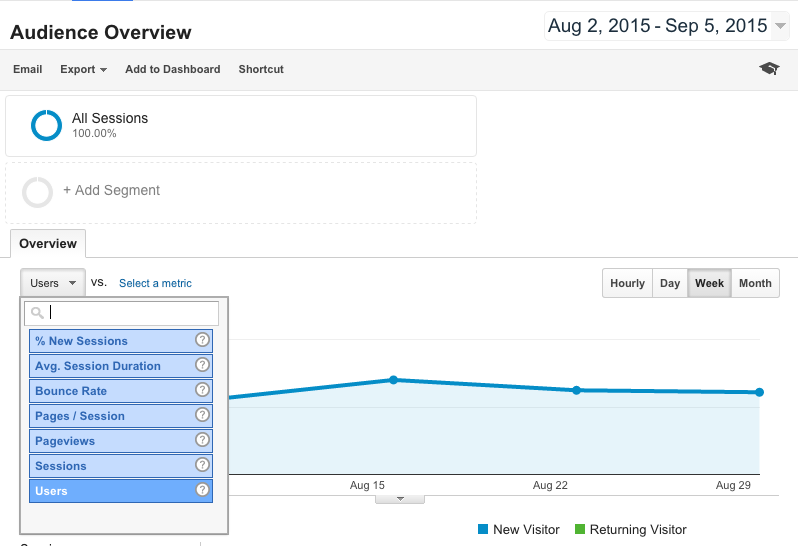Click the graduation cap education icon
This screenshot has height=546, width=798.
coord(768,69)
